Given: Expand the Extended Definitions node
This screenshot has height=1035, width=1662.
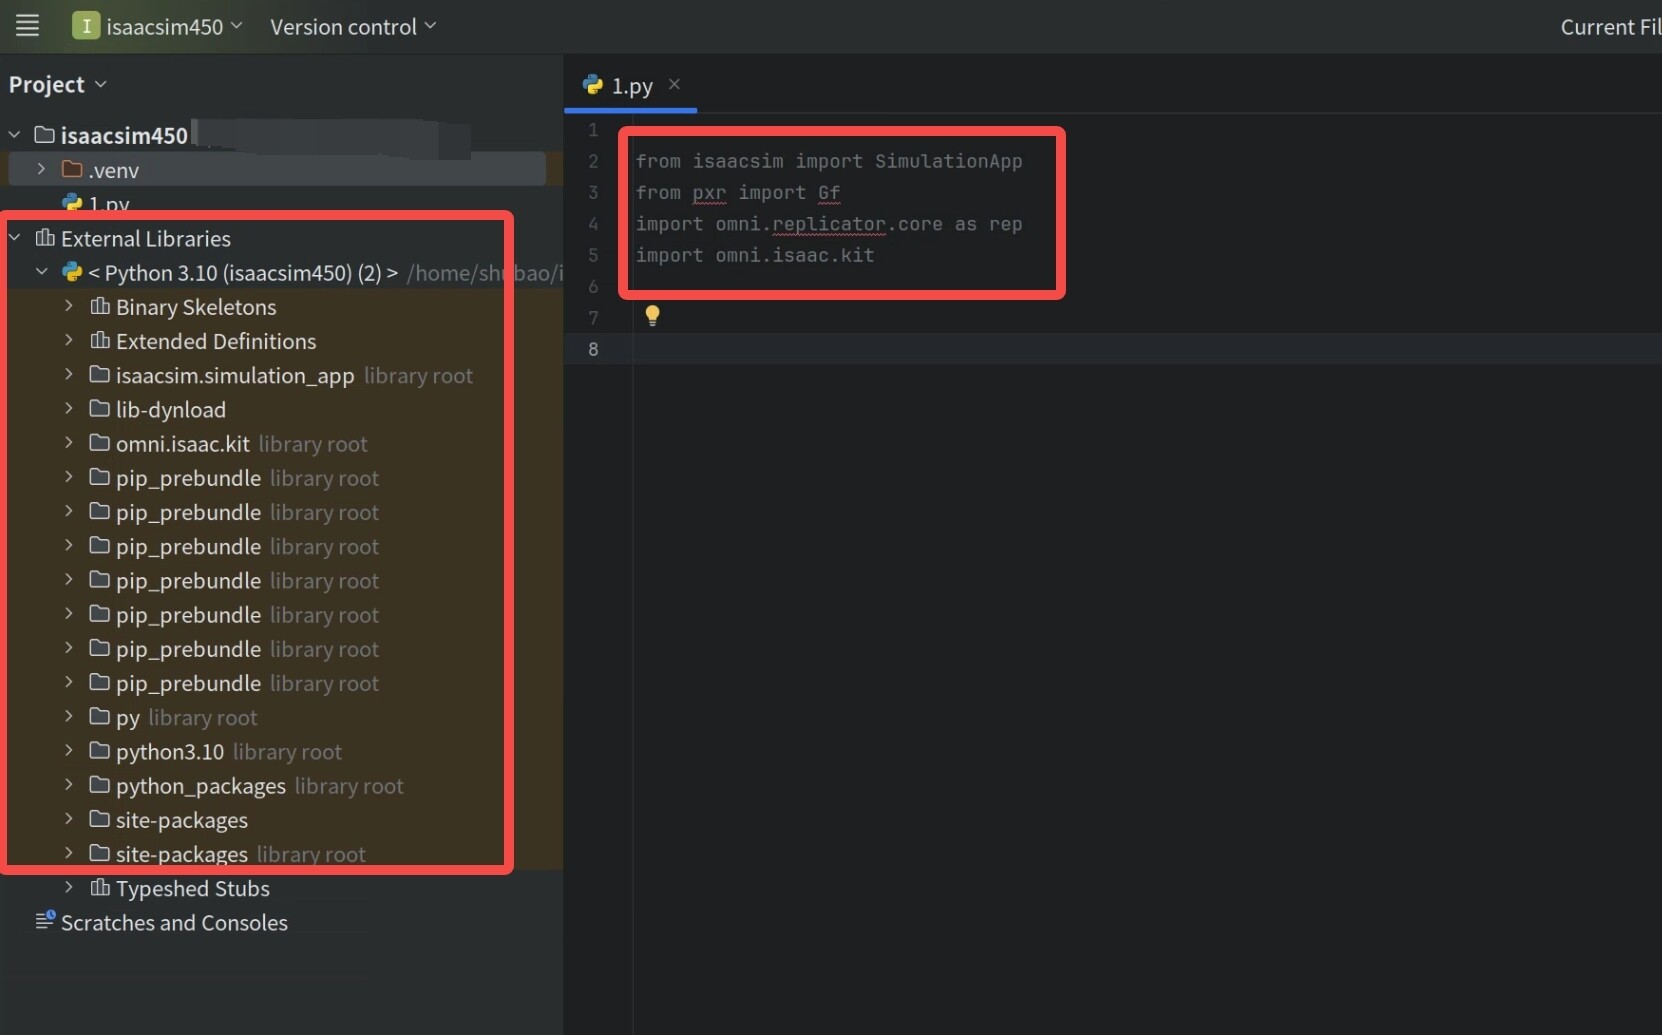Looking at the screenshot, I should pyautogui.click(x=69, y=340).
